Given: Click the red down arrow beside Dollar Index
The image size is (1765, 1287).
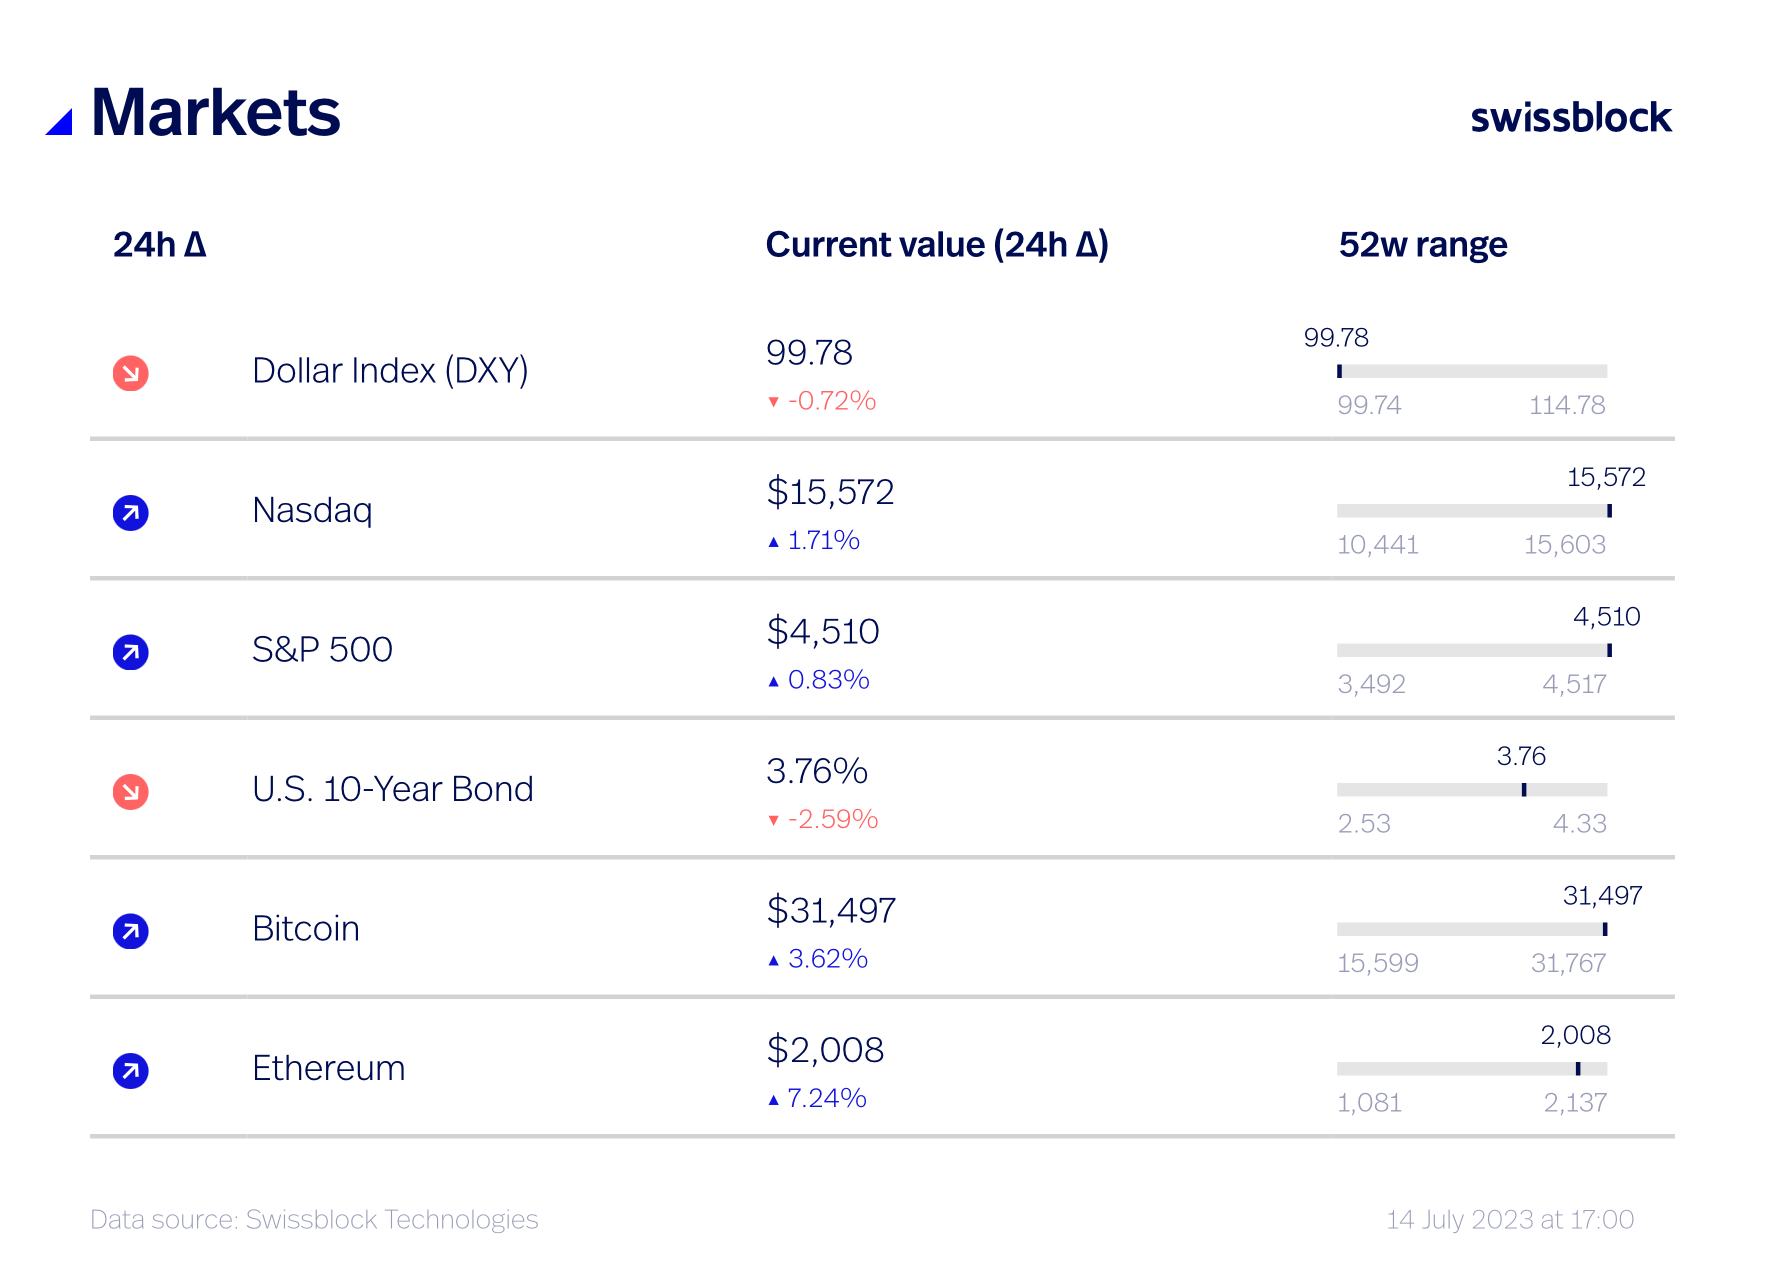Looking at the screenshot, I should 130,373.
